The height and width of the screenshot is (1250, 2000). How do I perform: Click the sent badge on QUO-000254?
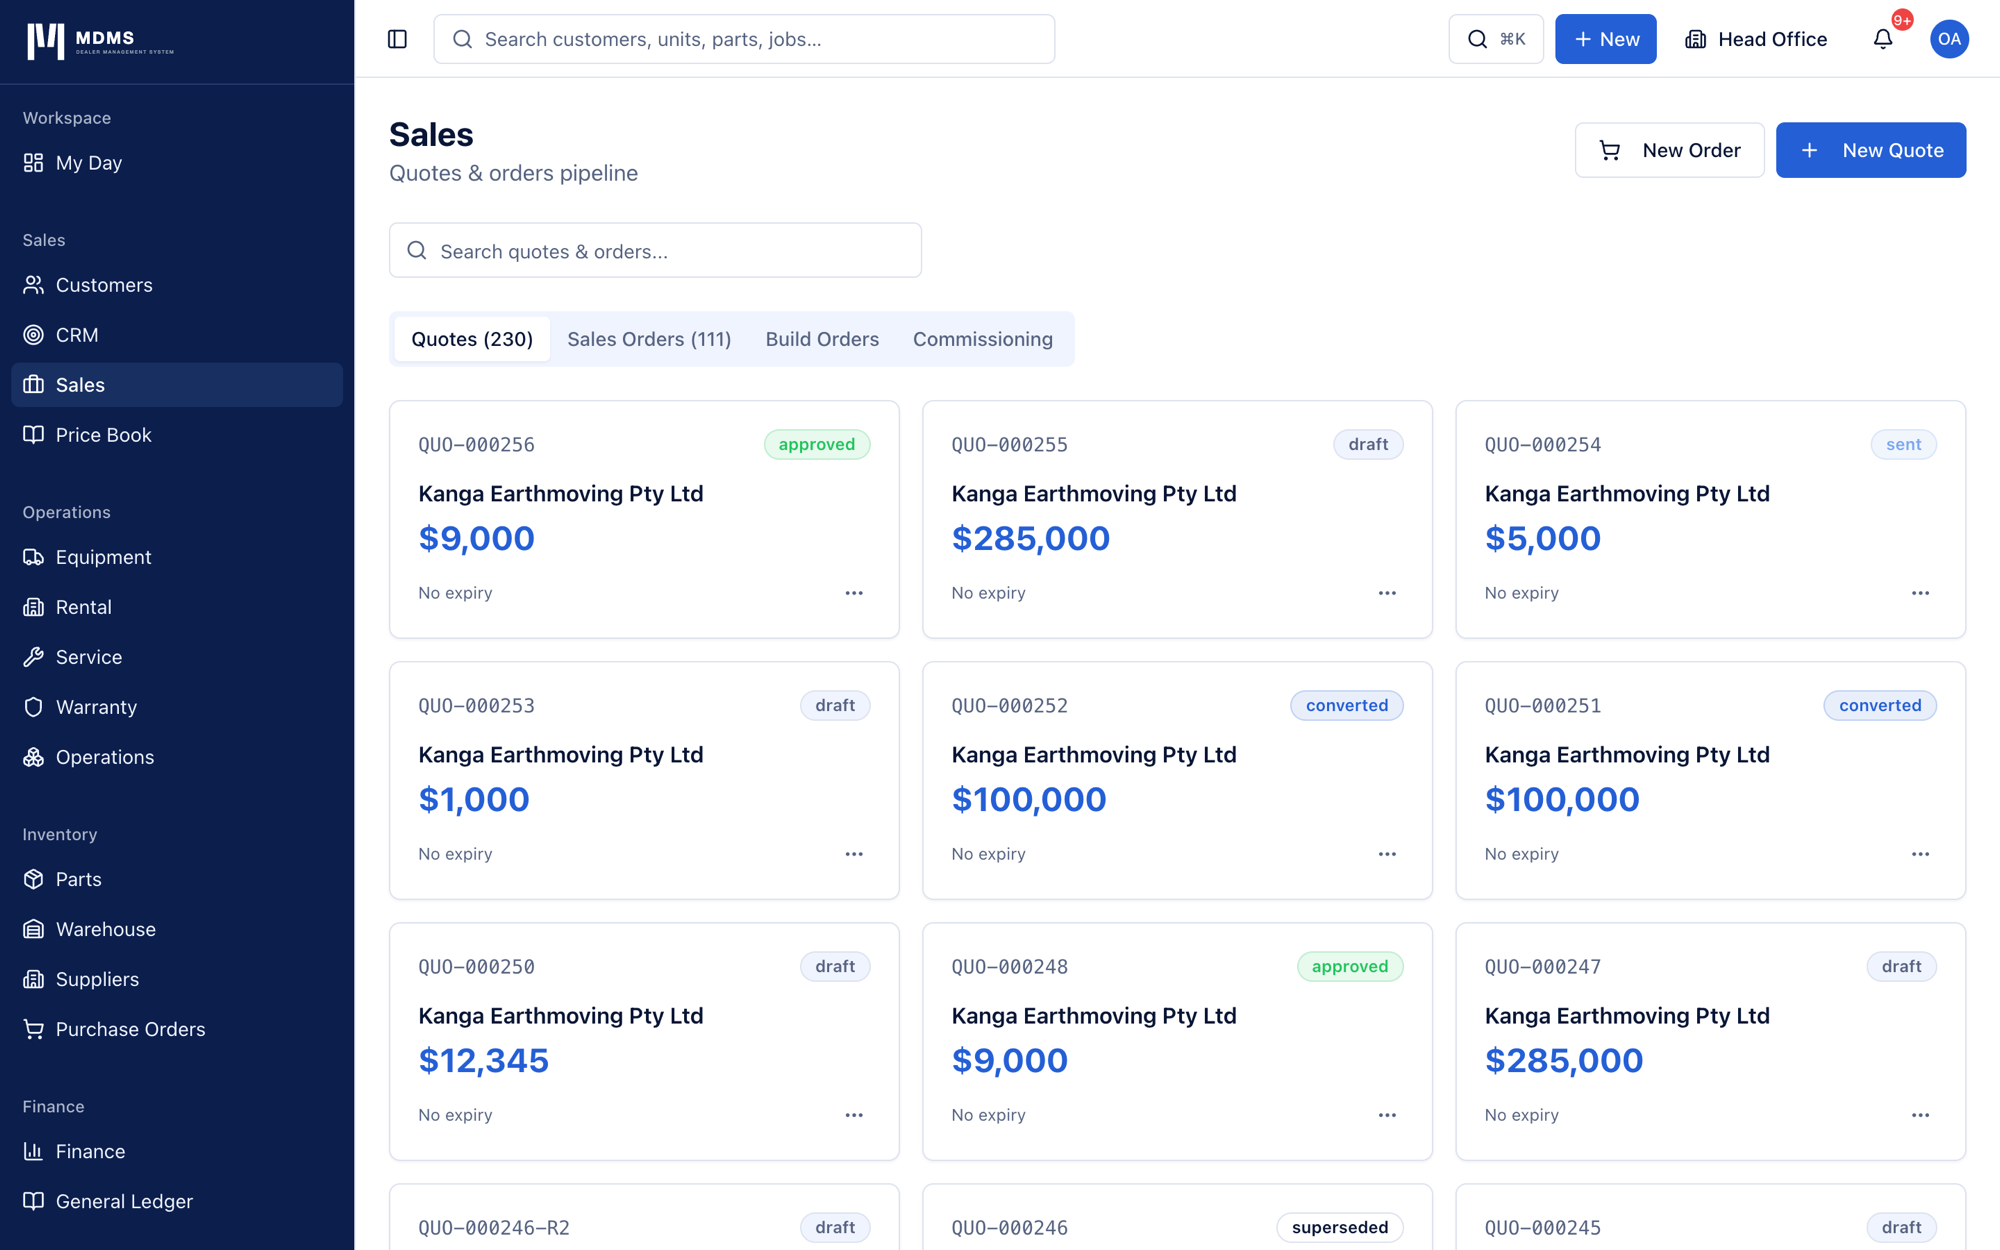1903,444
